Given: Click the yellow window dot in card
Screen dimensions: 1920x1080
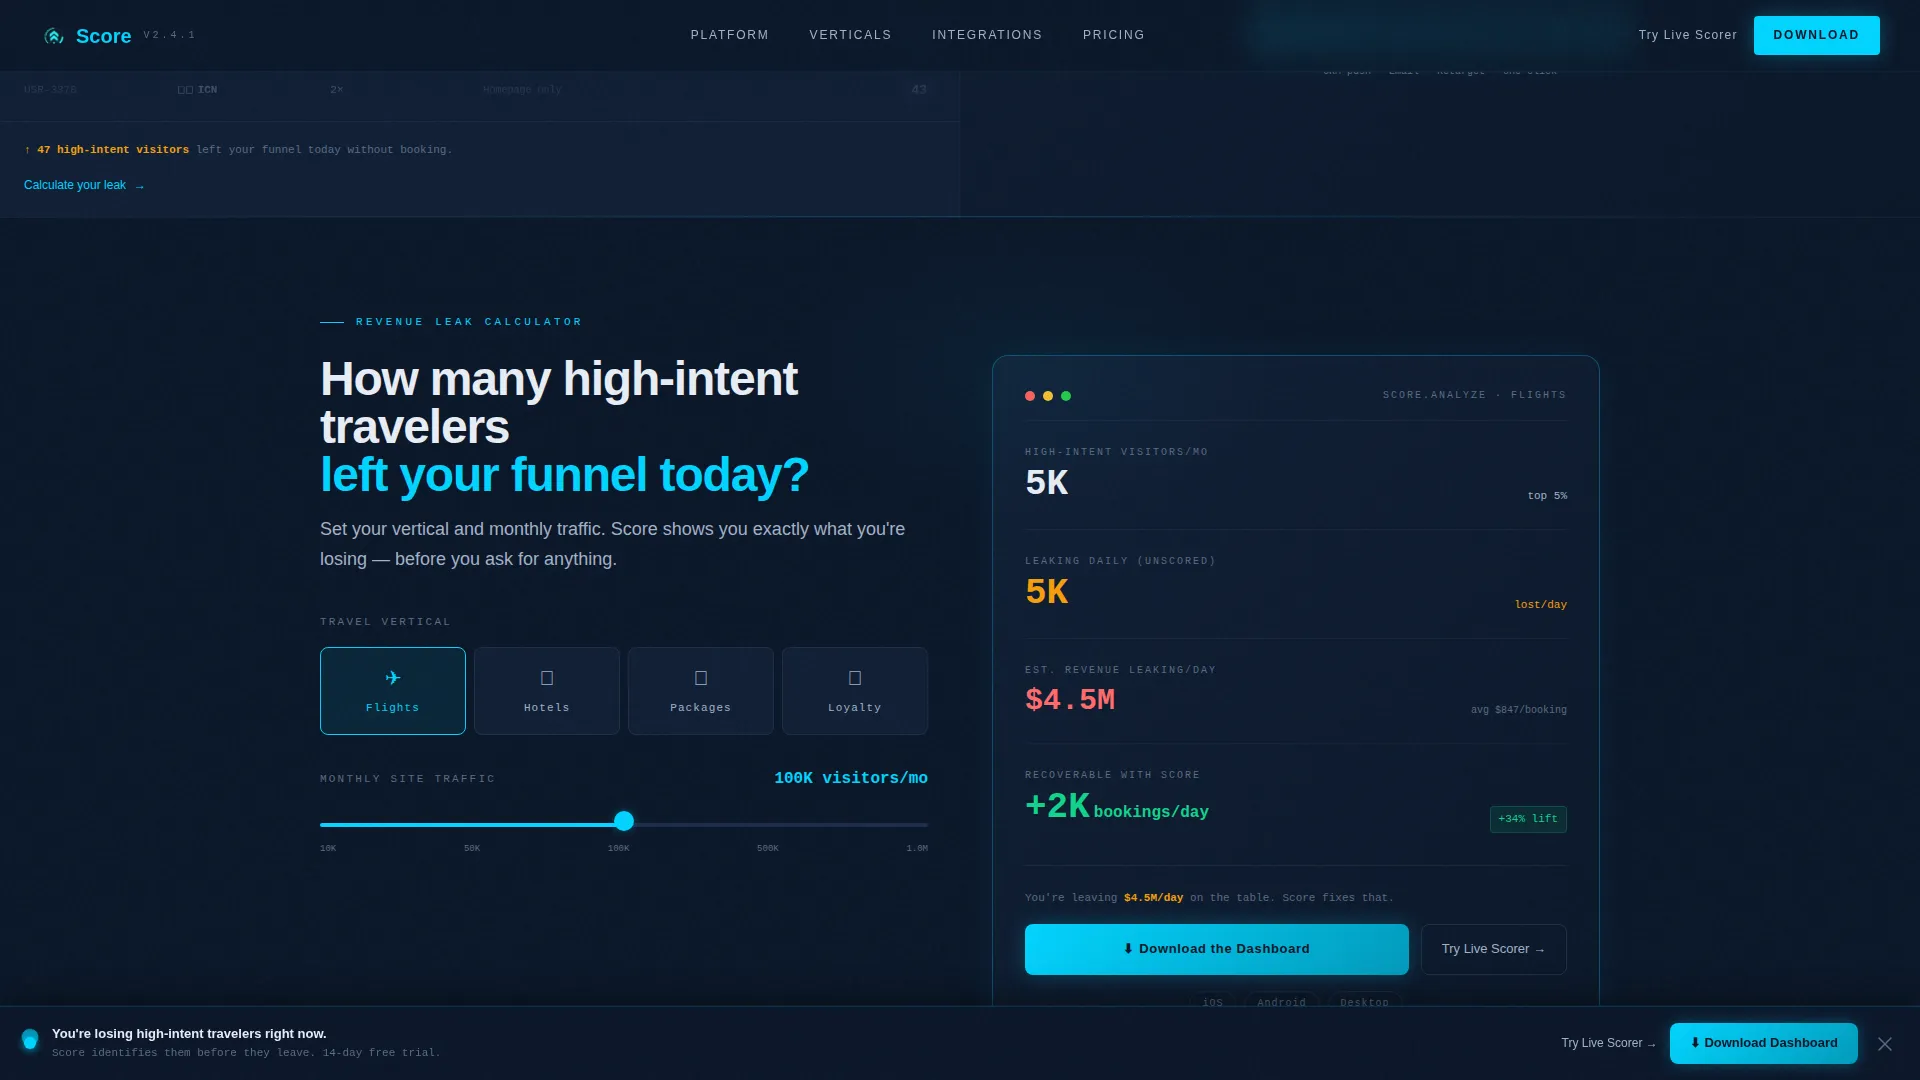Looking at the screenshot, I should coord(1048,396).
